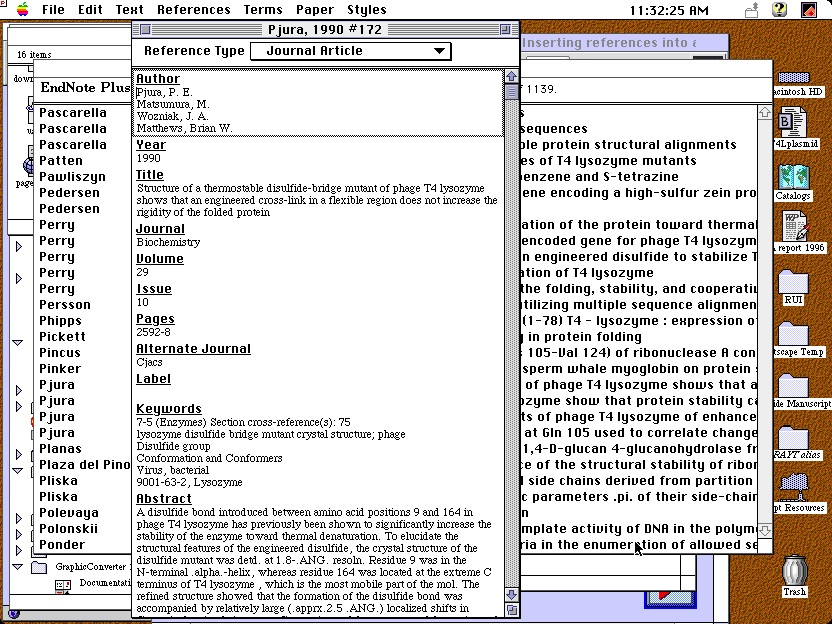
Task: Open the Reference Type dropdown
Action: [351, 51]
